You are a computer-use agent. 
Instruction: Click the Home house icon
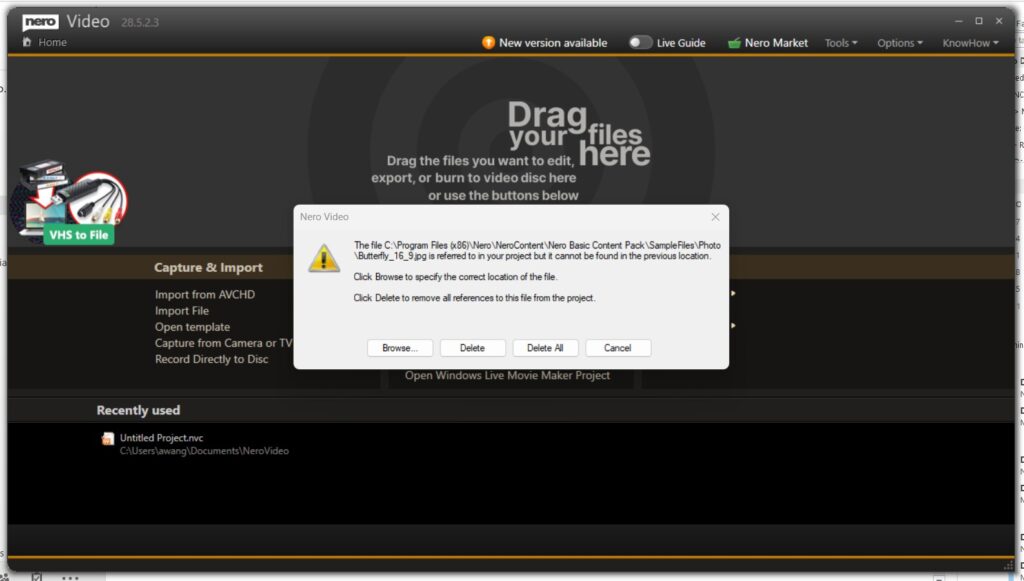[27, 42]
